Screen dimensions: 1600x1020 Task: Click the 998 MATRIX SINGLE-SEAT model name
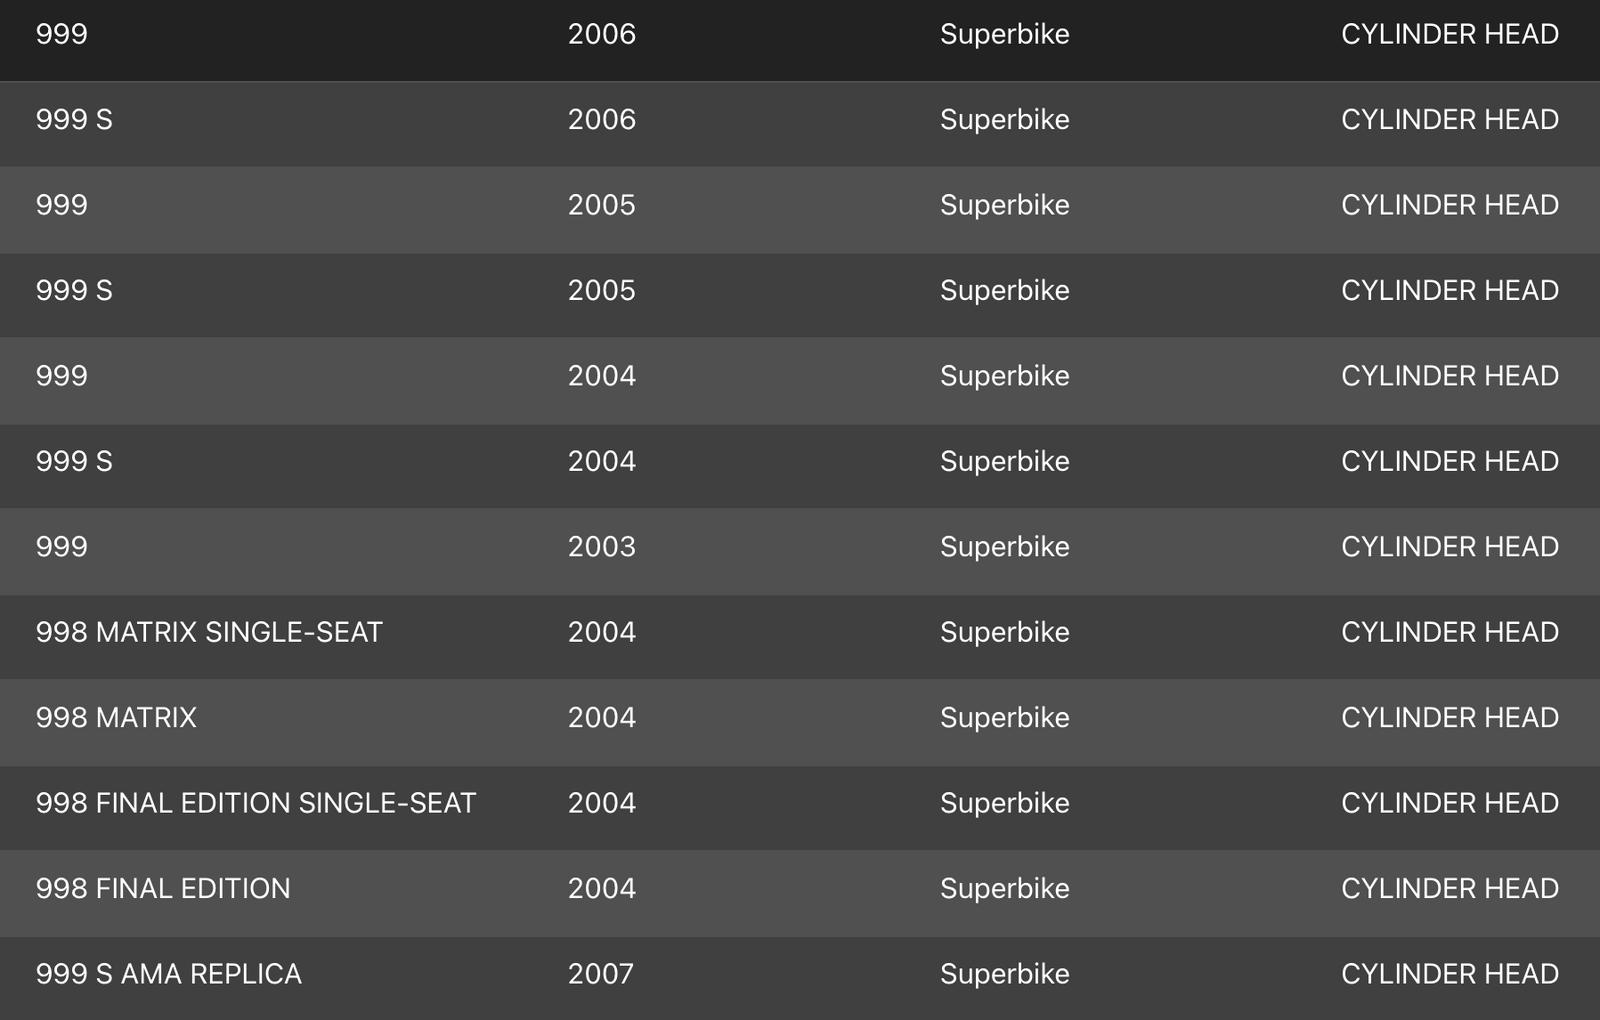click(209, 632)
